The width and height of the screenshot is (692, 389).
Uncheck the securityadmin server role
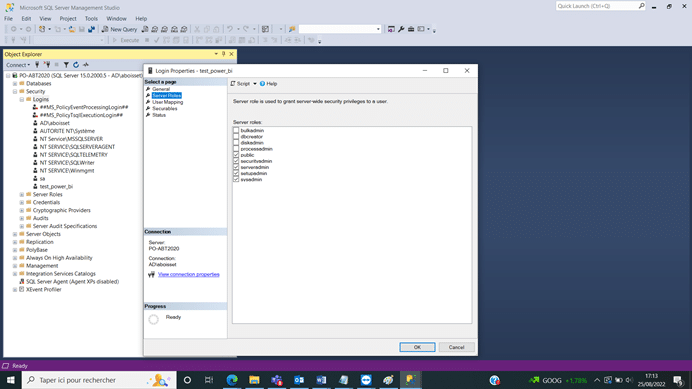(236, 161)
